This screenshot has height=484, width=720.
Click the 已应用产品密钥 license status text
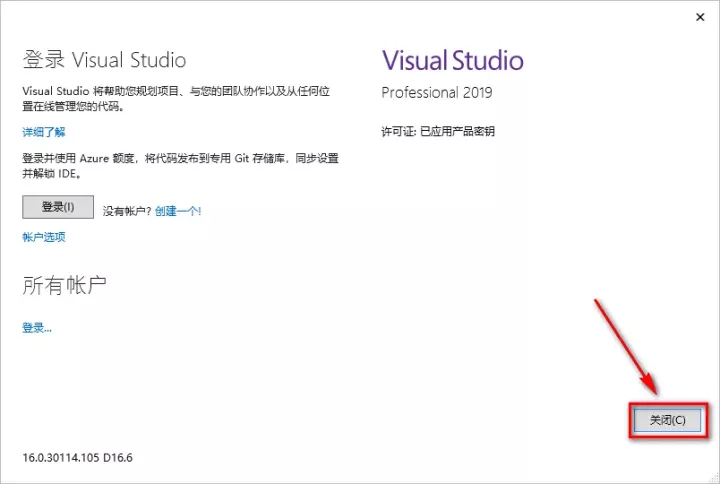457,131
